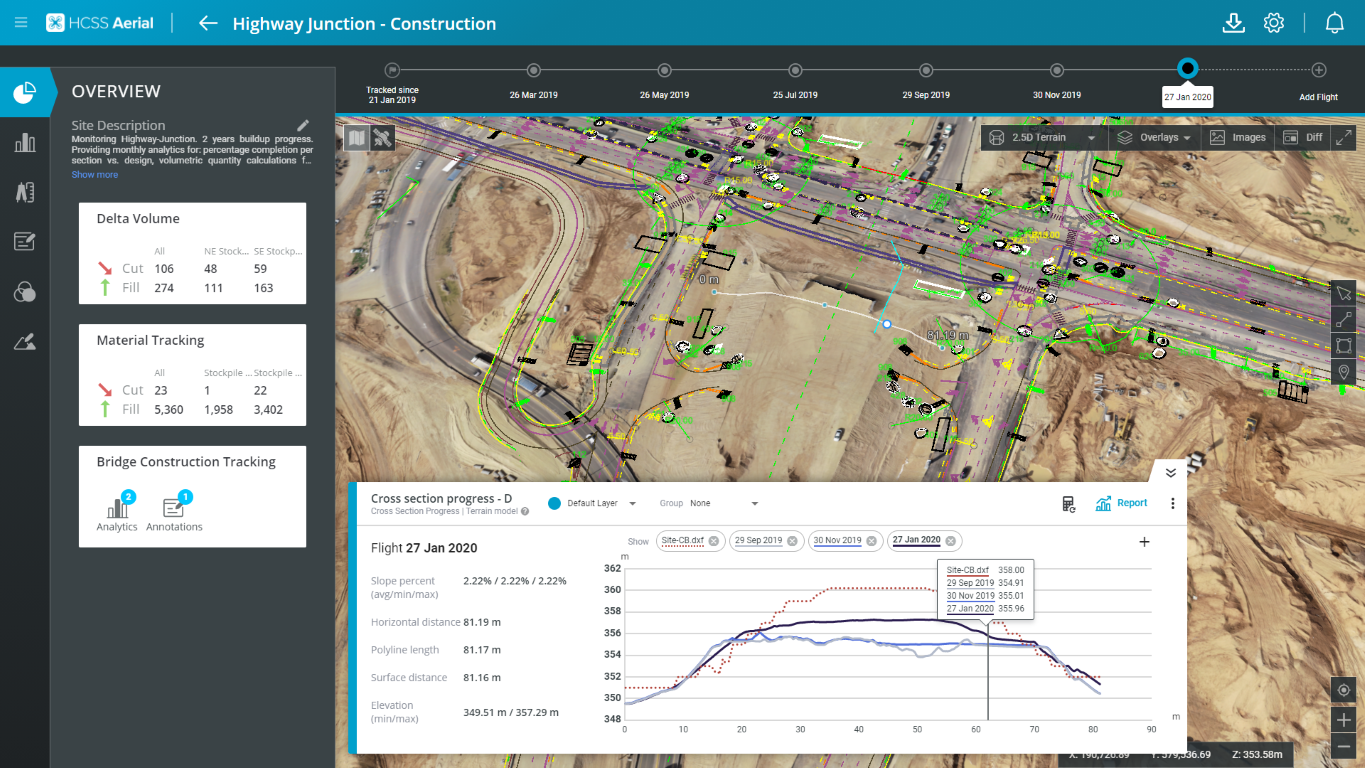Viewport: 1365px width, 768px height.
Task: Remove 29 Sep 2019 chip from chart
Action: [x=792, y=541]
